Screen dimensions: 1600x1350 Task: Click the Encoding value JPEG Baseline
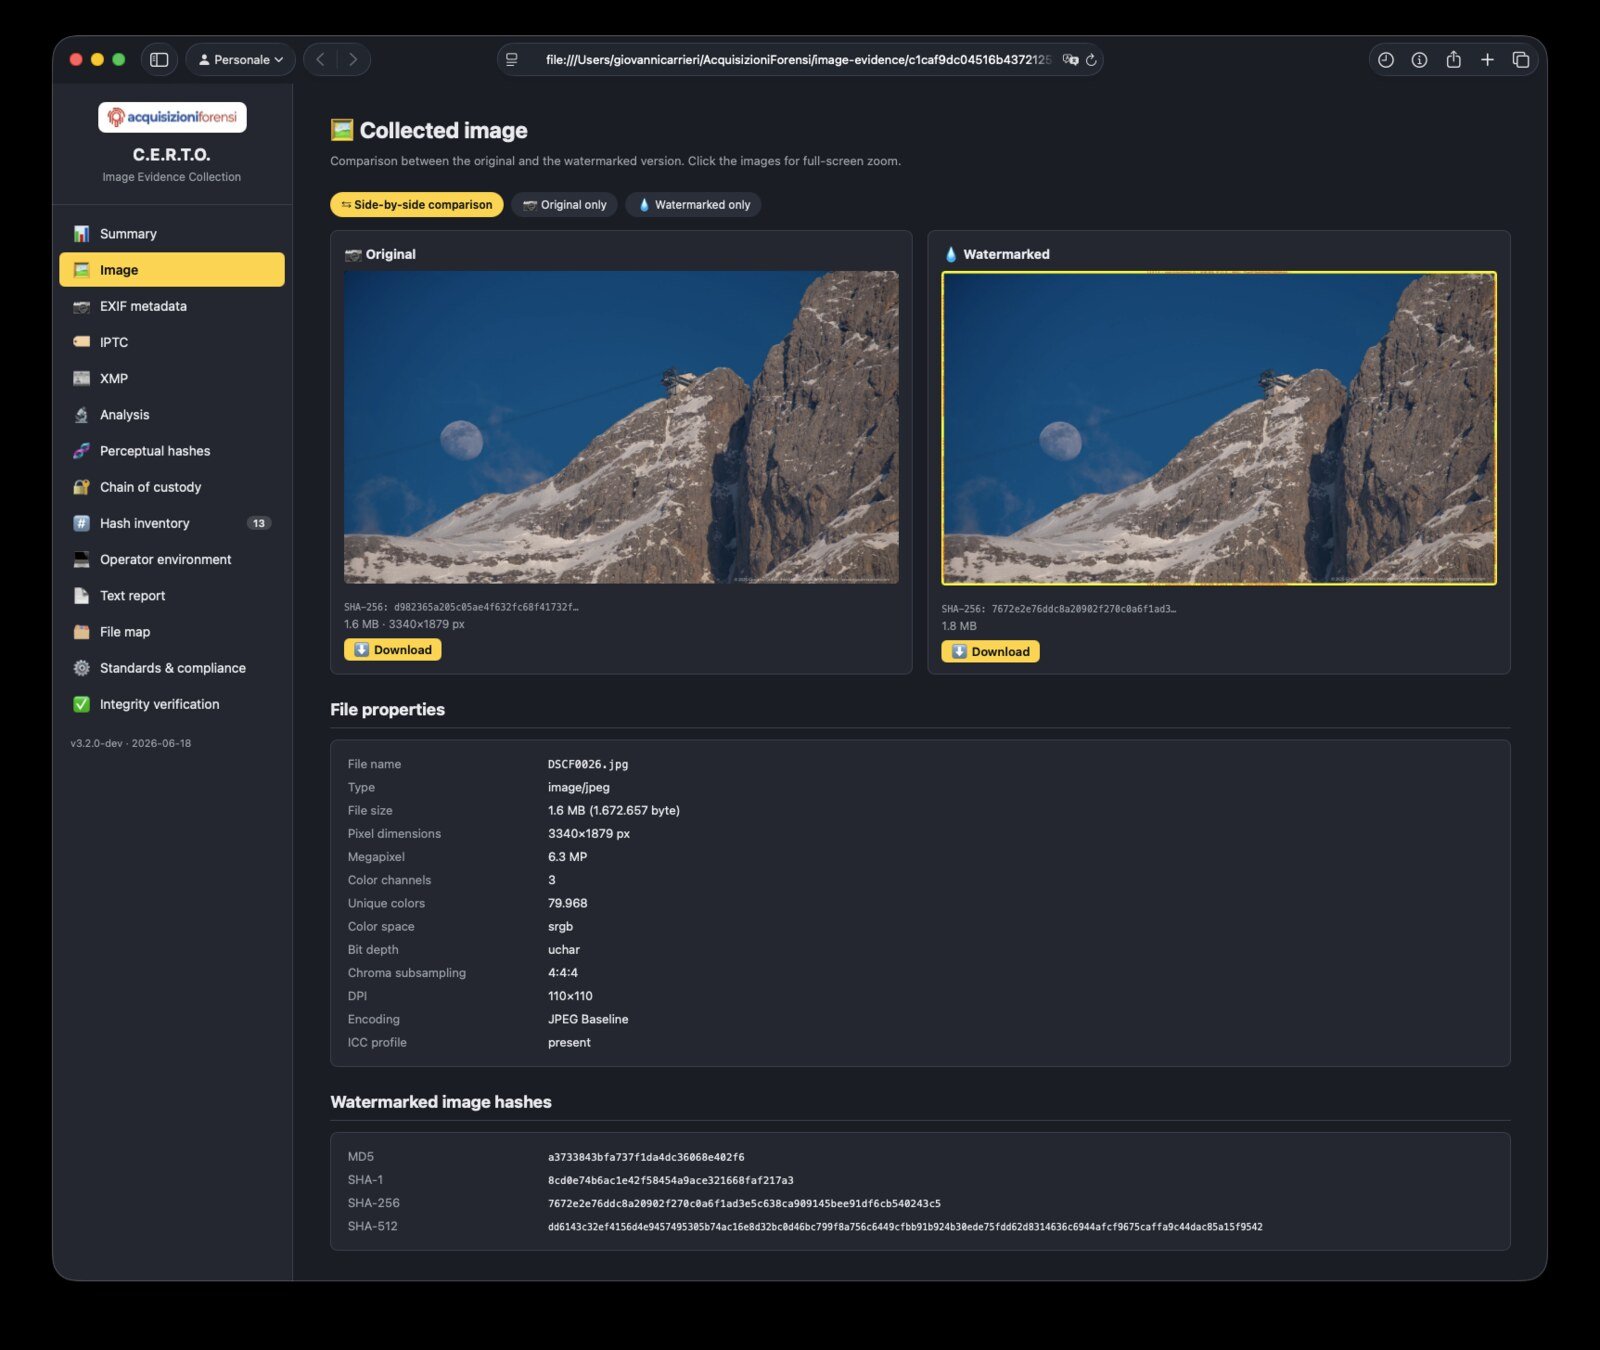click(x=588, y=1019)
